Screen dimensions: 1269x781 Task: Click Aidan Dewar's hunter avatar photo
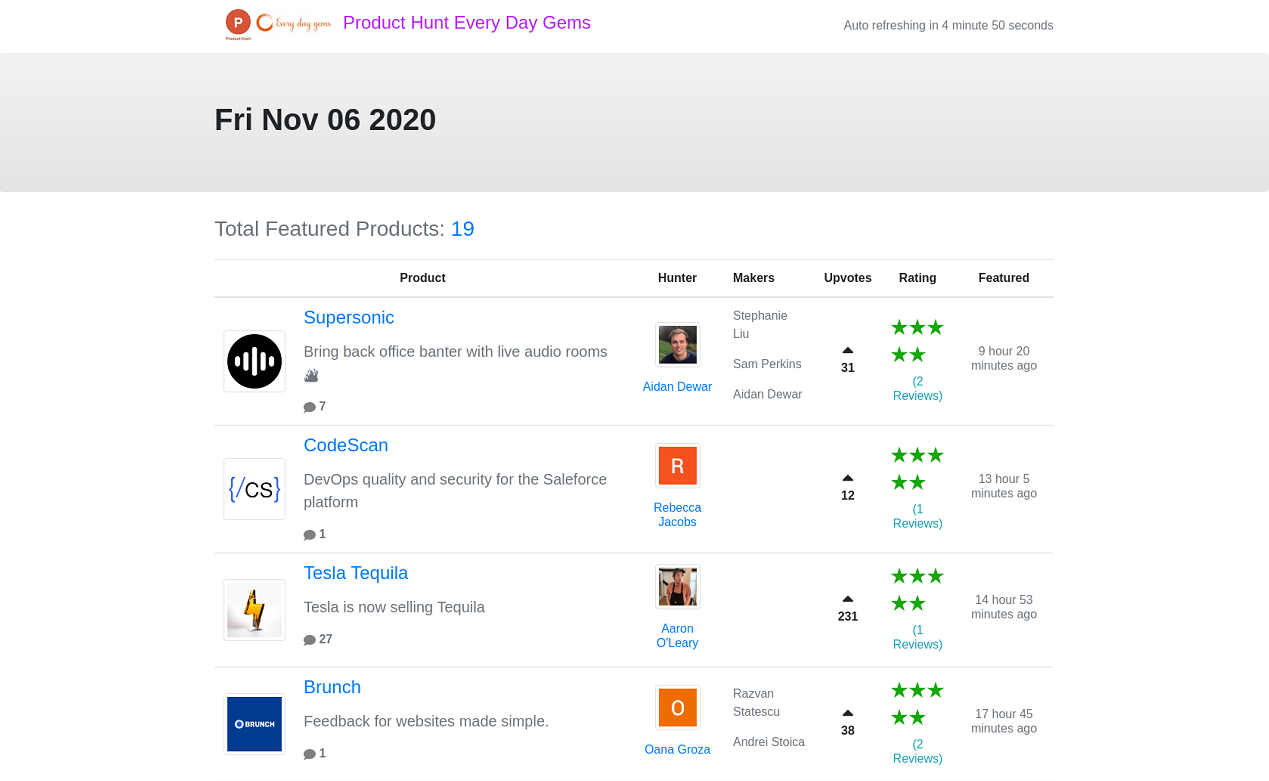(677, 344)
